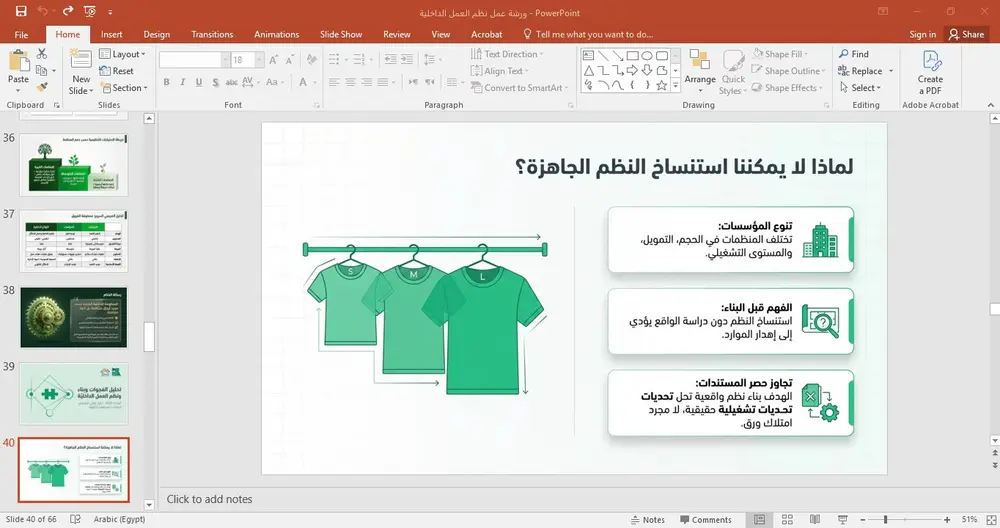Apply strikethrough formatting
The width and height of the screenshot is (1000, 528).
[232, 82]
